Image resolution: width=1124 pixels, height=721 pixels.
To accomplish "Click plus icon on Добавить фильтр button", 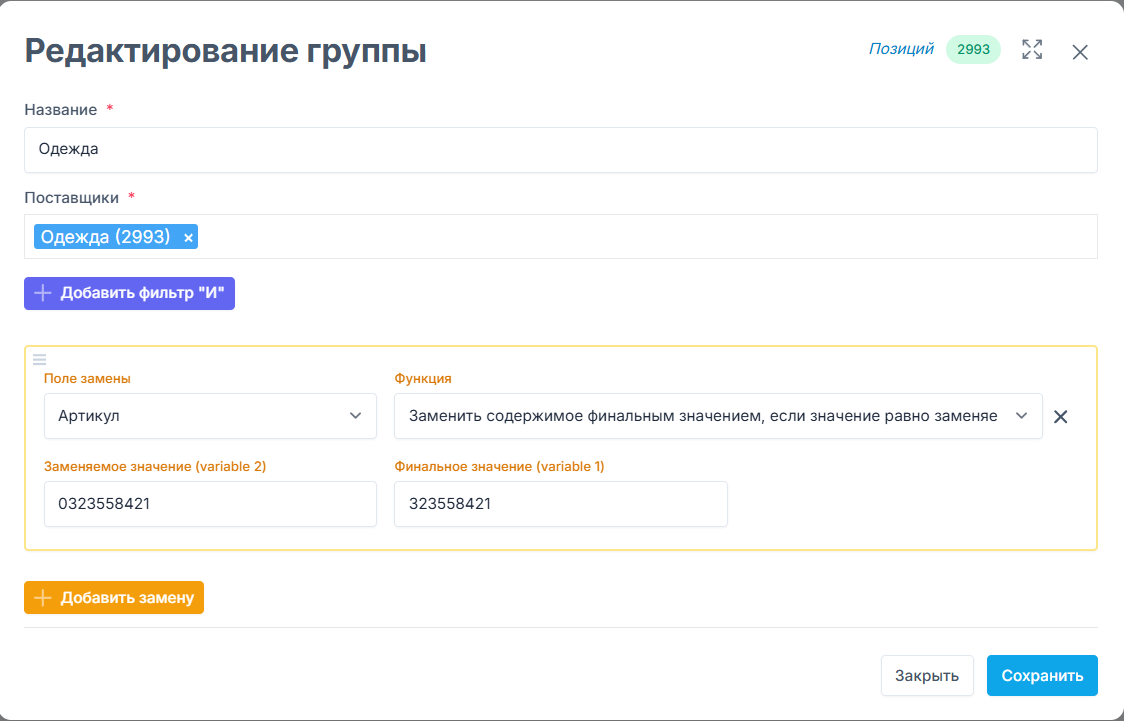I will 42,294.
